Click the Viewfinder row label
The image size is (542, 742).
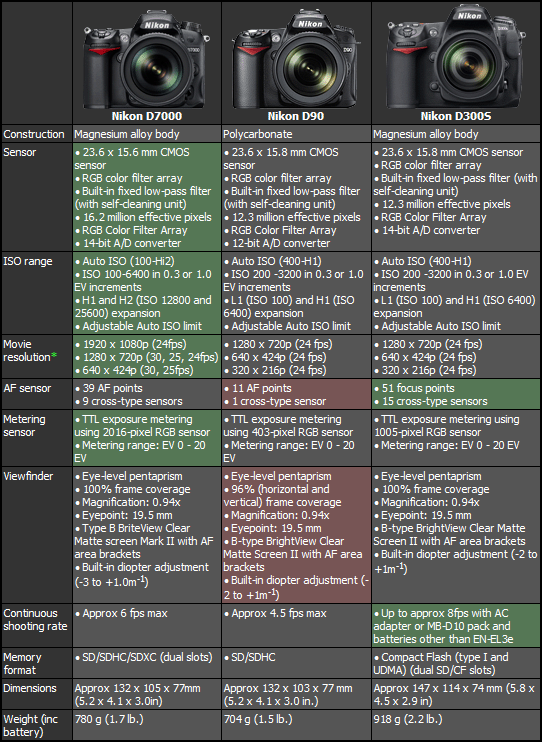[x=28, y=476]
